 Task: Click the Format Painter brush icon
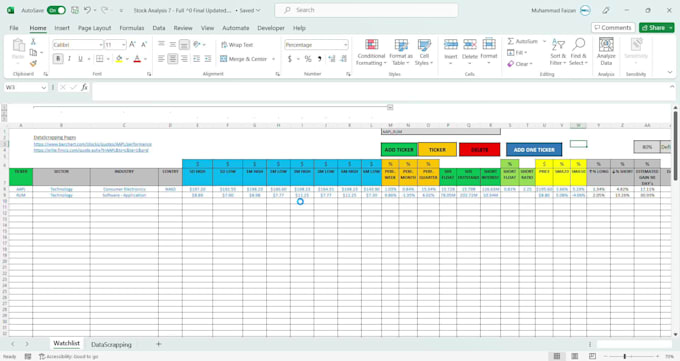pyautogui.click(x=33, y=63)
